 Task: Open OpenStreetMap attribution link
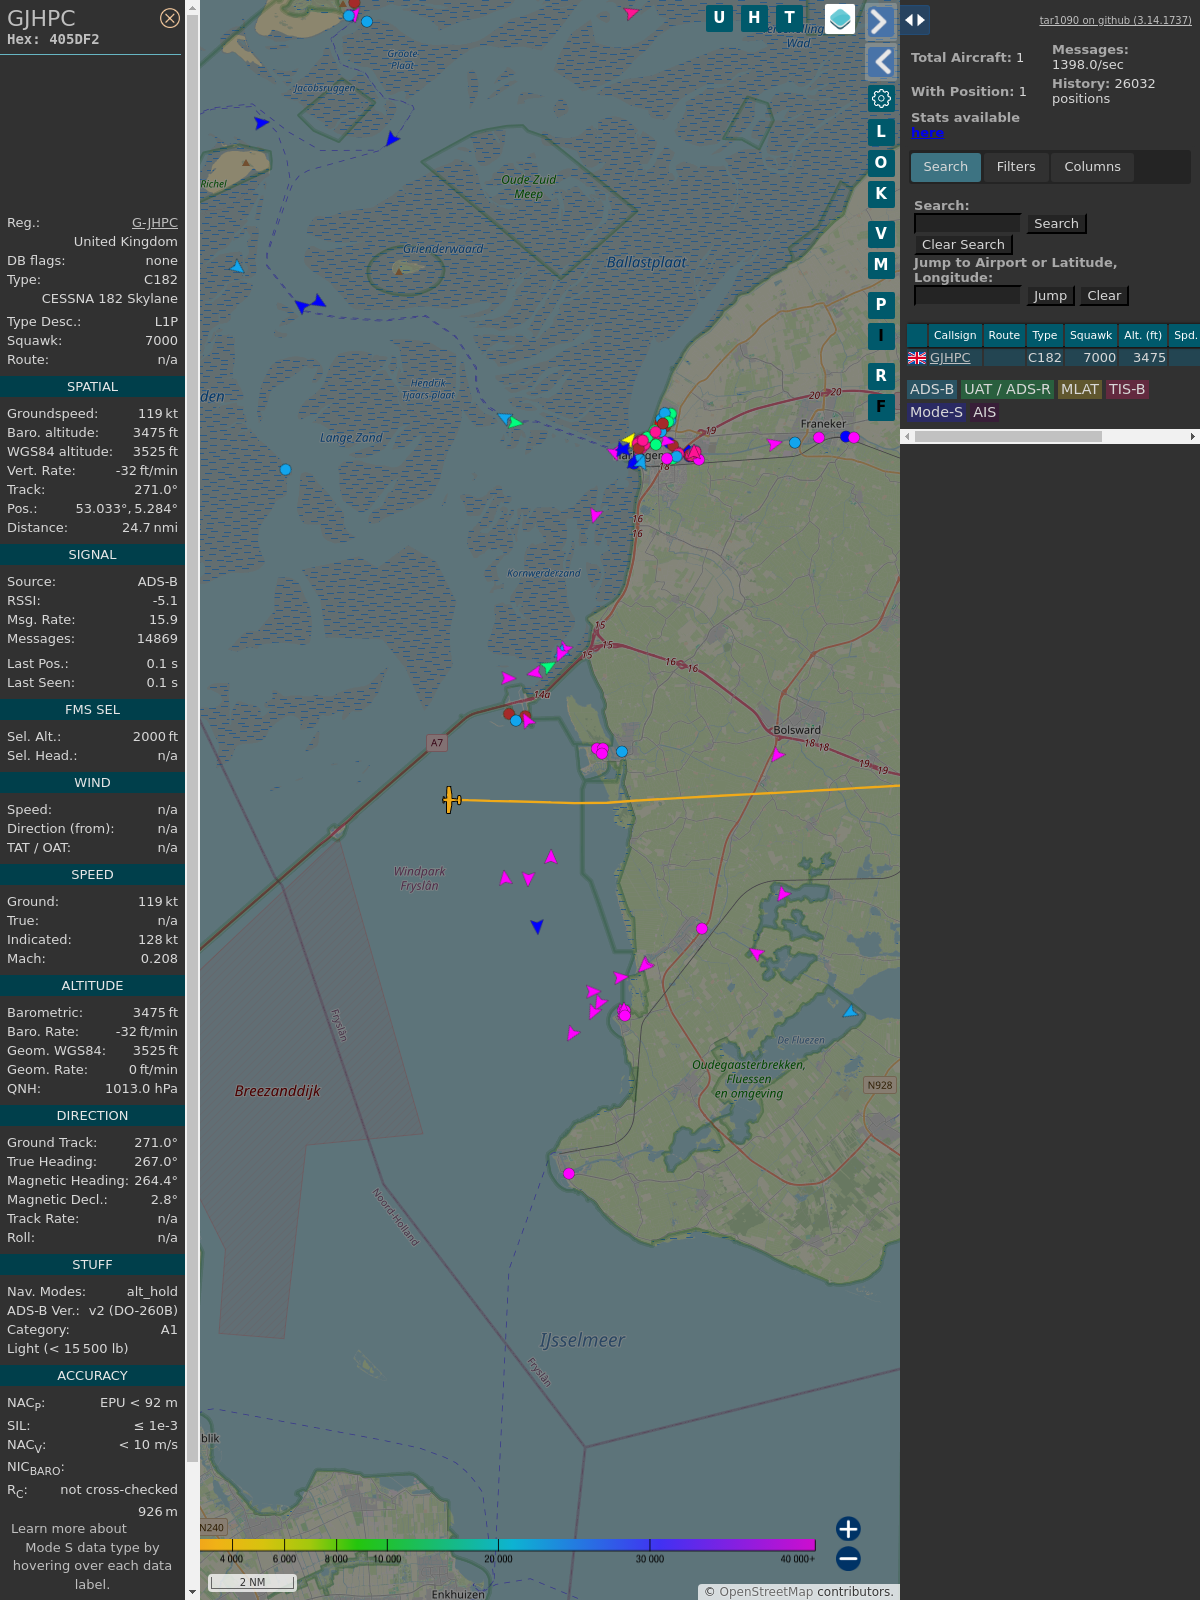pyautogui.click(x=766, y=1592)
